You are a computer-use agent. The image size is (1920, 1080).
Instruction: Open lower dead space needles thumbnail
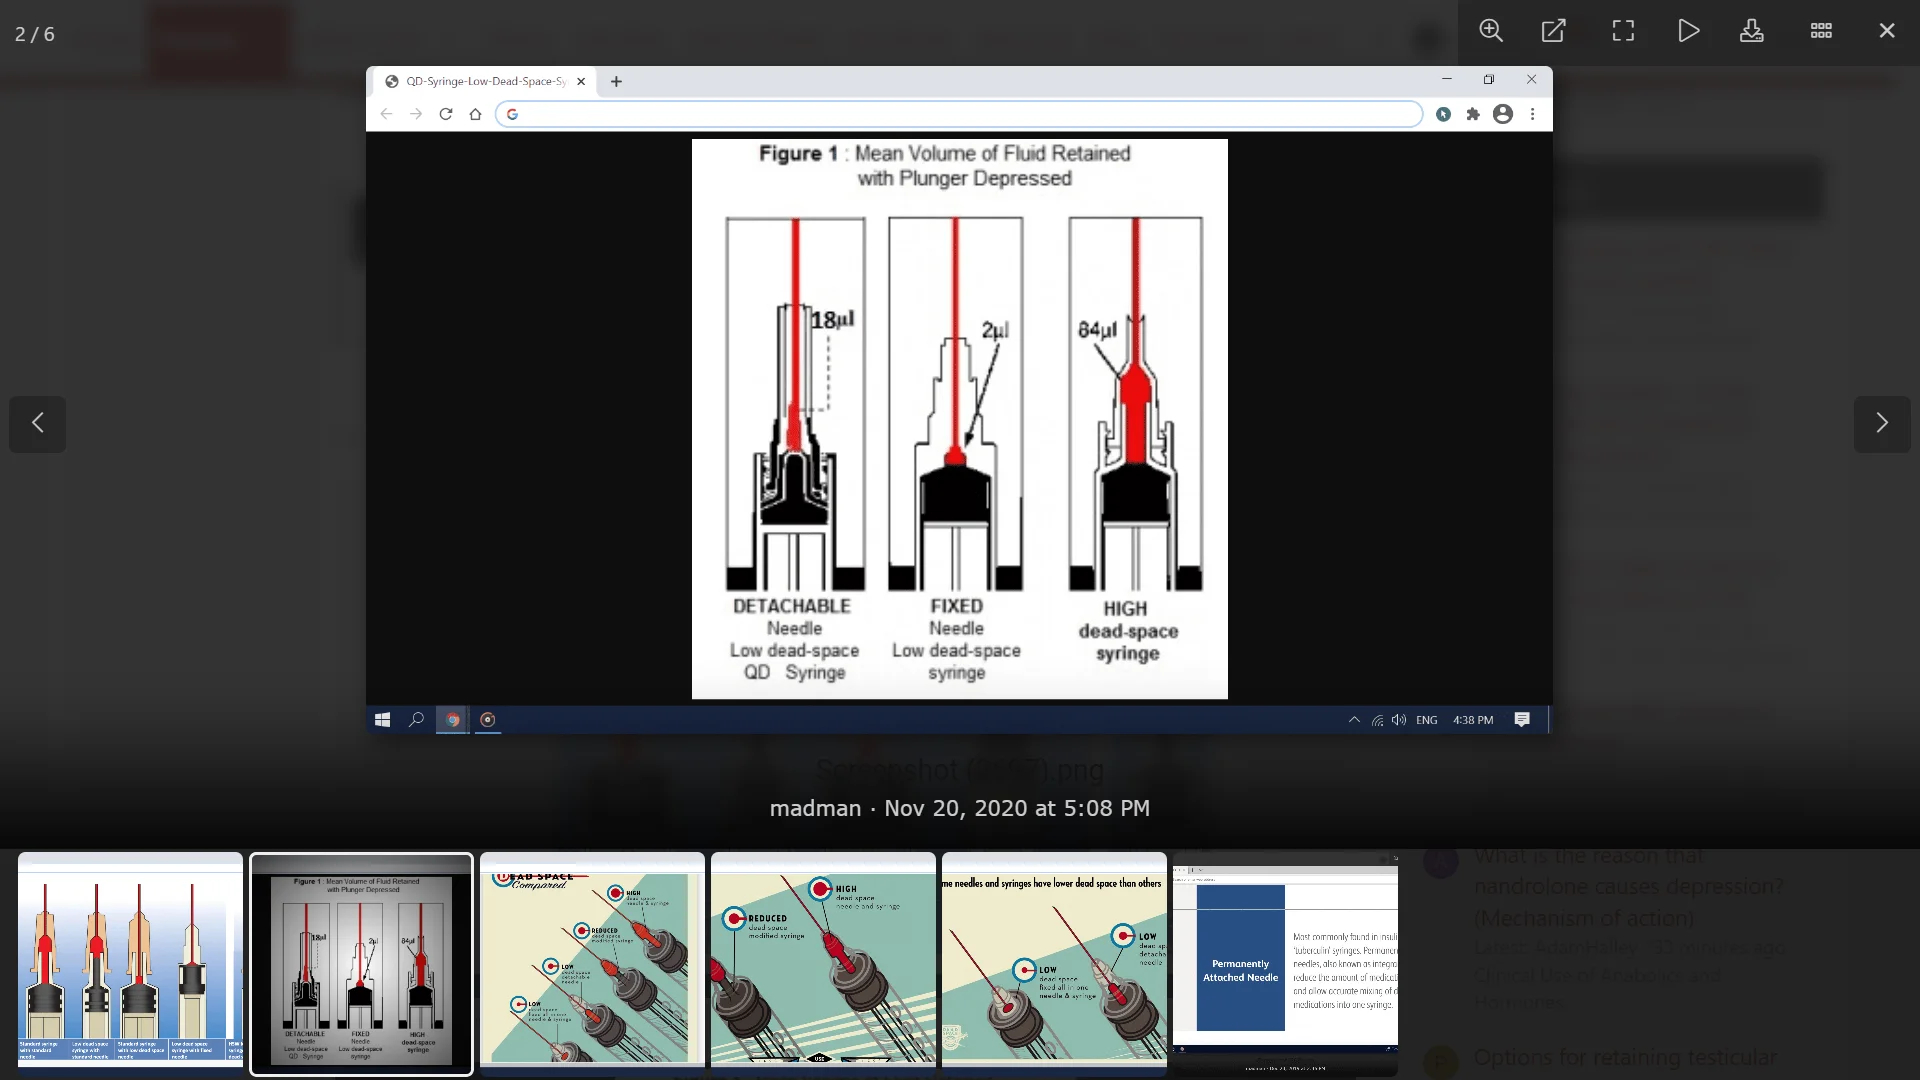1054,964
